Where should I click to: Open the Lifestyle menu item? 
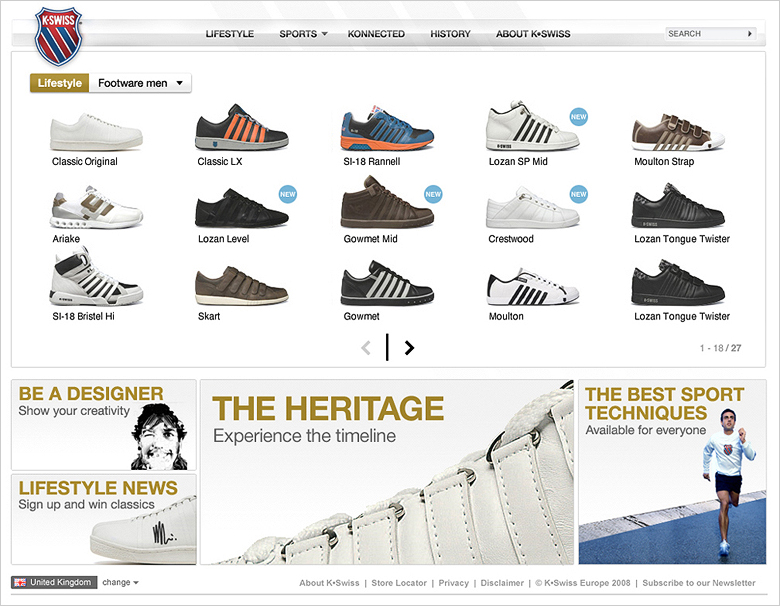pos(230,34)
